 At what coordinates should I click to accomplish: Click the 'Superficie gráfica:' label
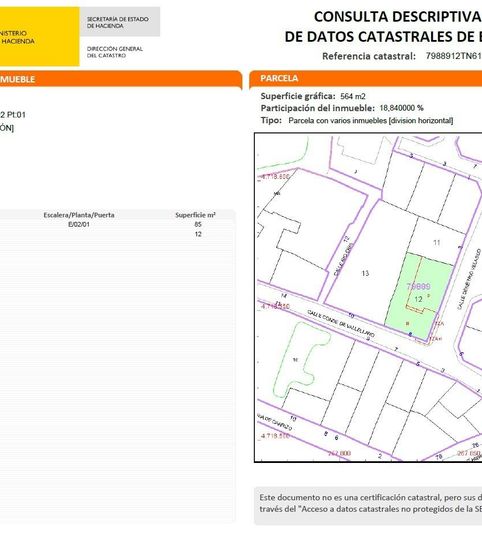[x=298, y=96]
